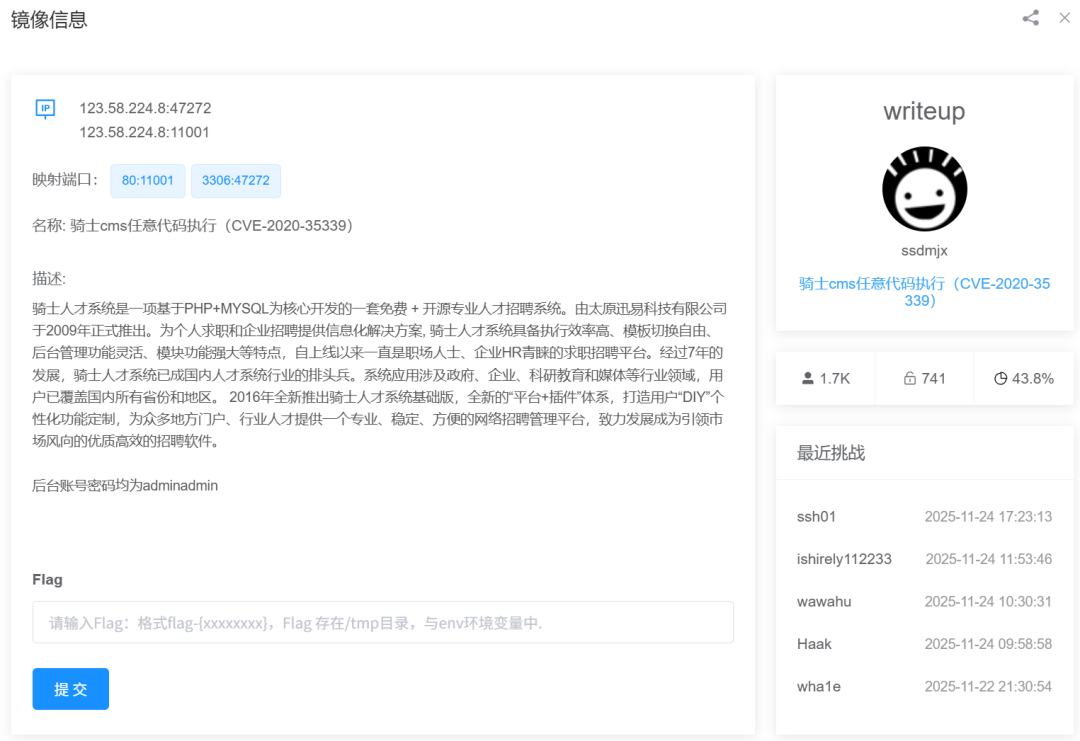Image resolution: width=1080 pixels, height=741 pixels.
Task: Click the 1.7K user count value
Action: tap(835, 379)
